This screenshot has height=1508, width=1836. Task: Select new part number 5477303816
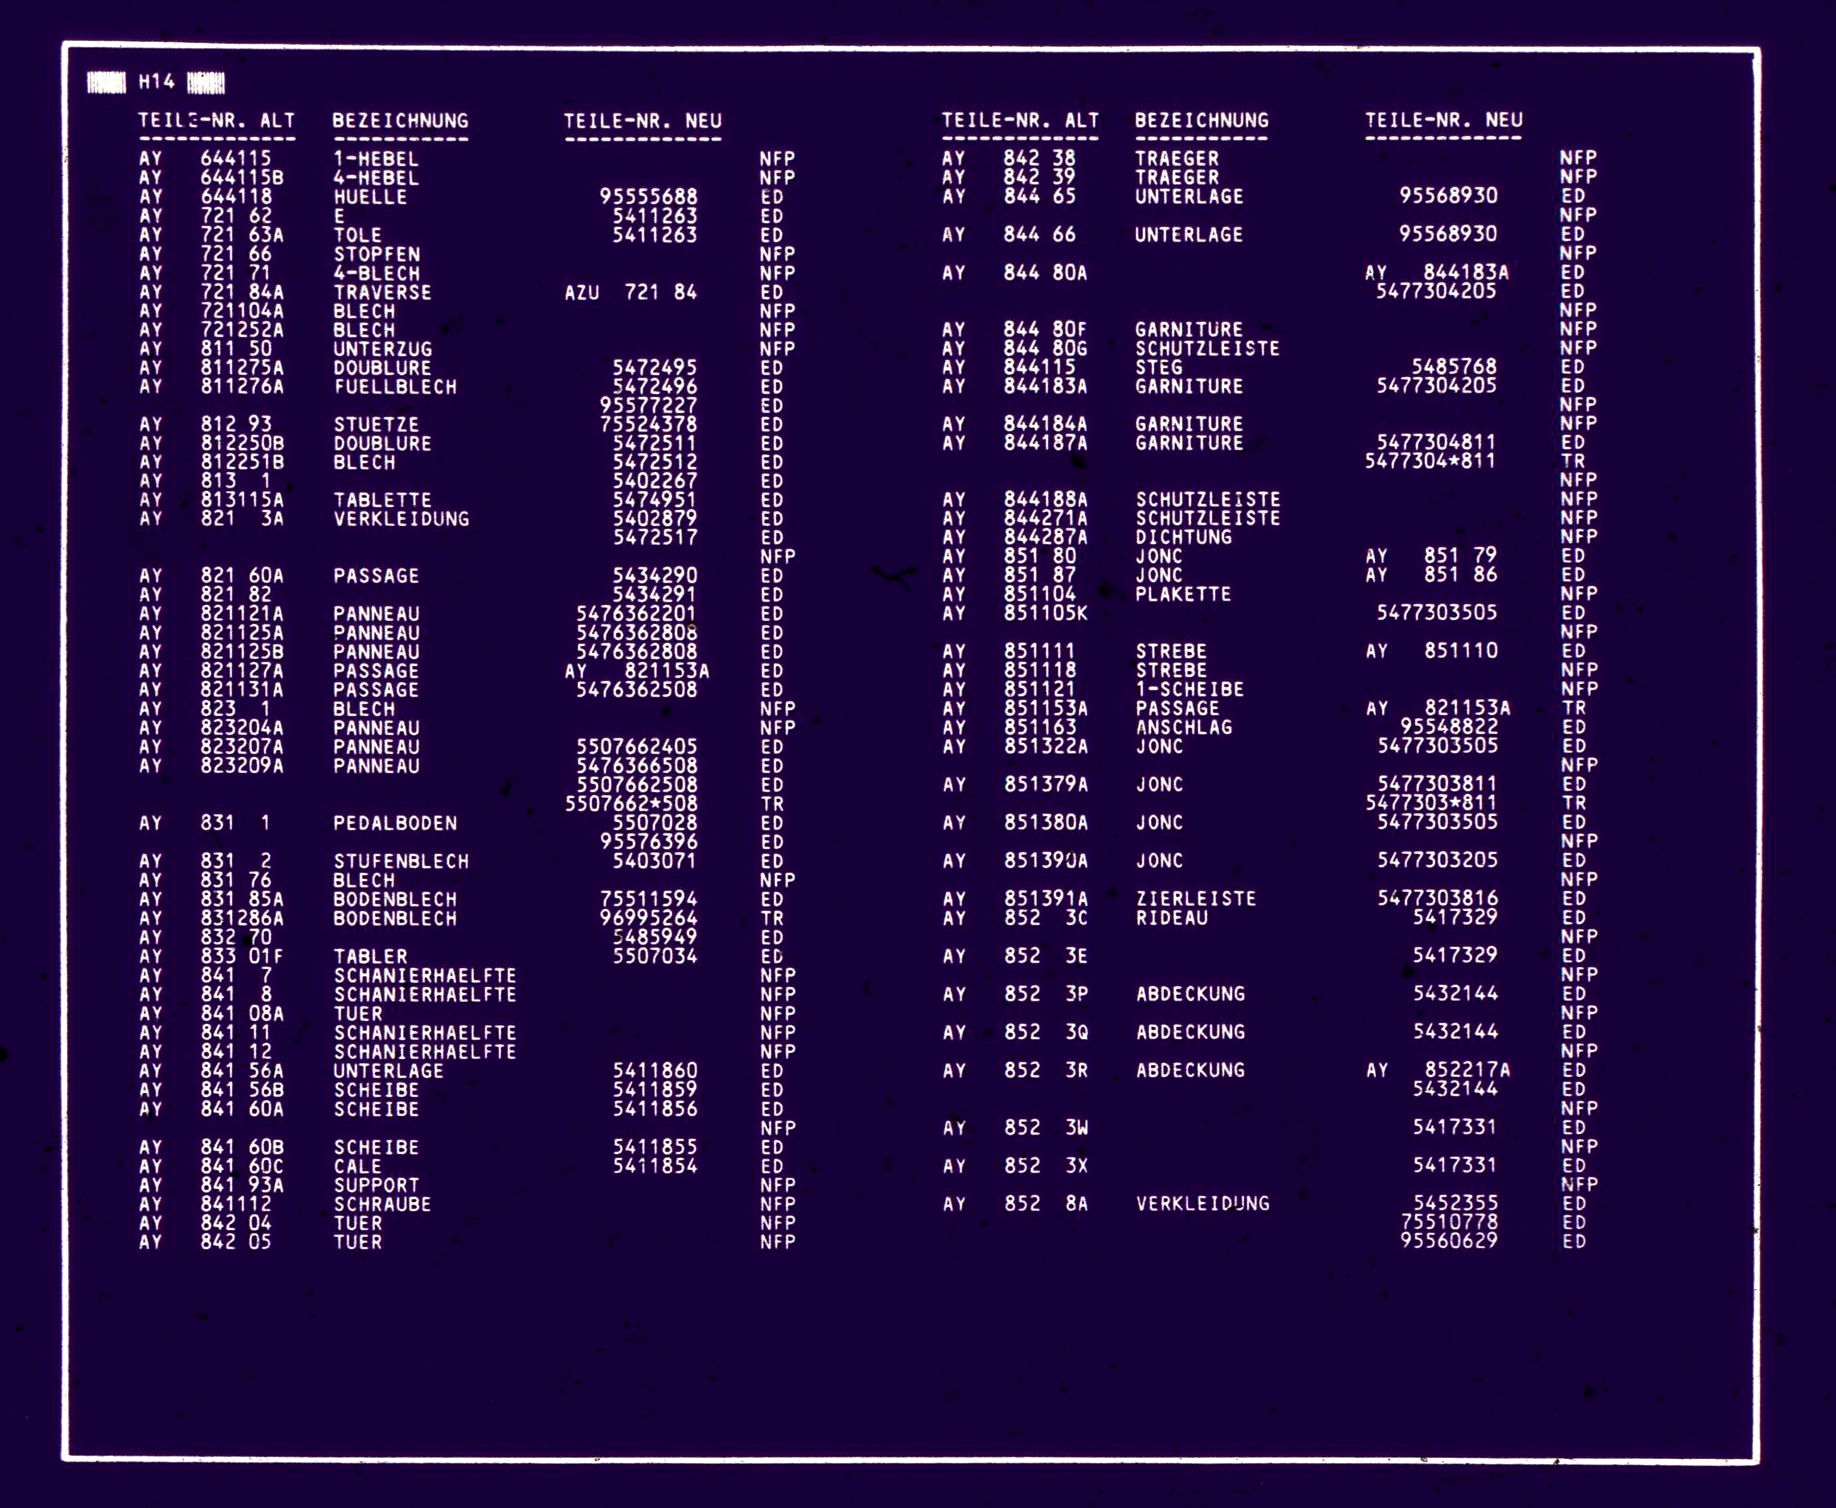point(1436,898)
